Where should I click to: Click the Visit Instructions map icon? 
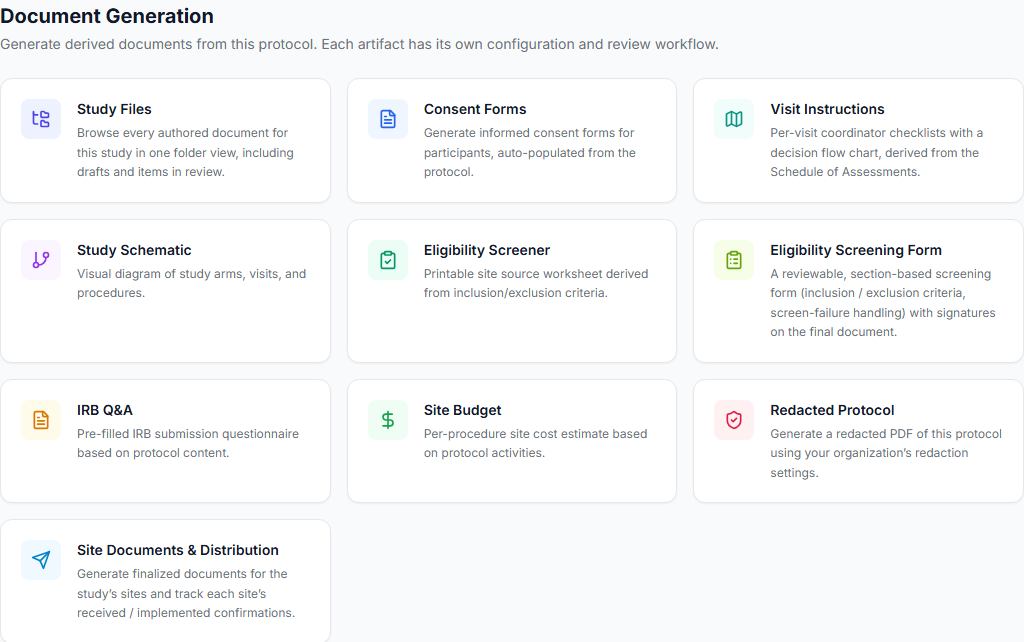pos(734,119)
